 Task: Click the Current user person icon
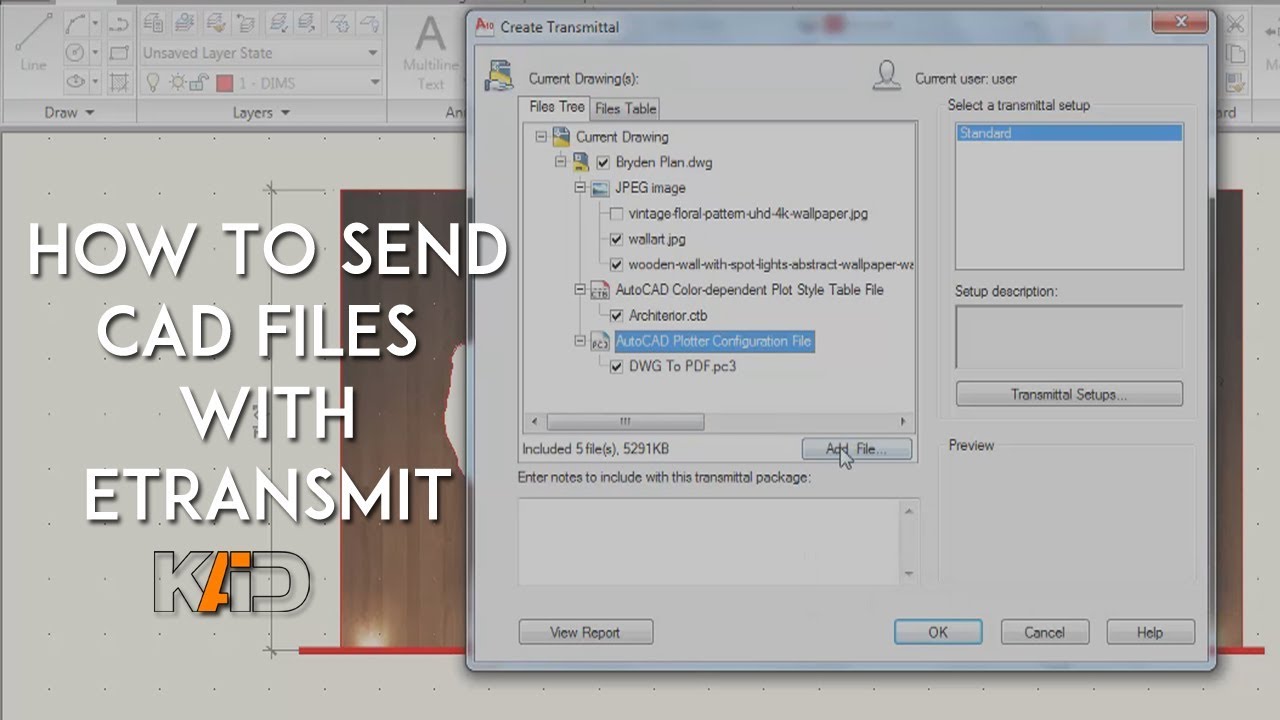(x=888, y=76)
